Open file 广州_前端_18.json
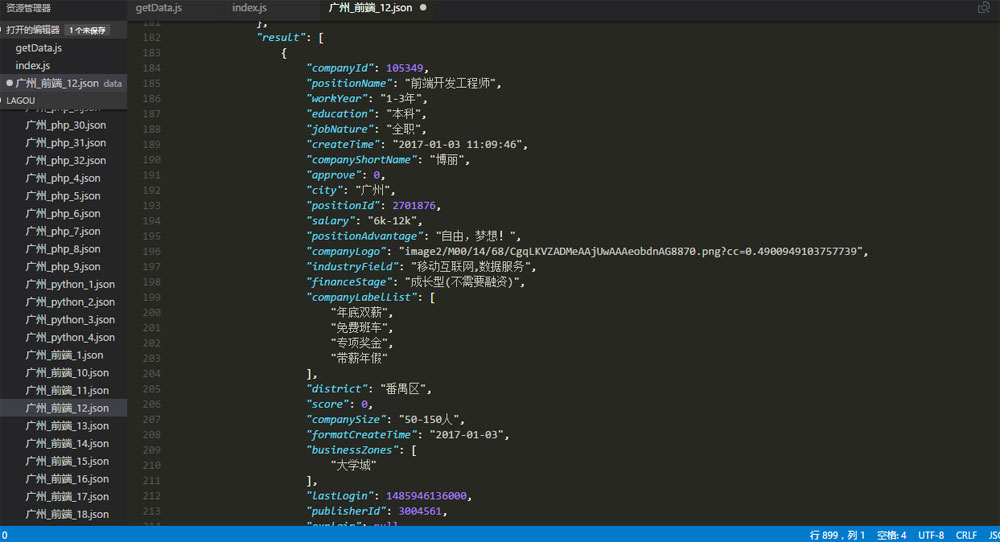This screenshot has height=542, width=1000. pos(67,514)
